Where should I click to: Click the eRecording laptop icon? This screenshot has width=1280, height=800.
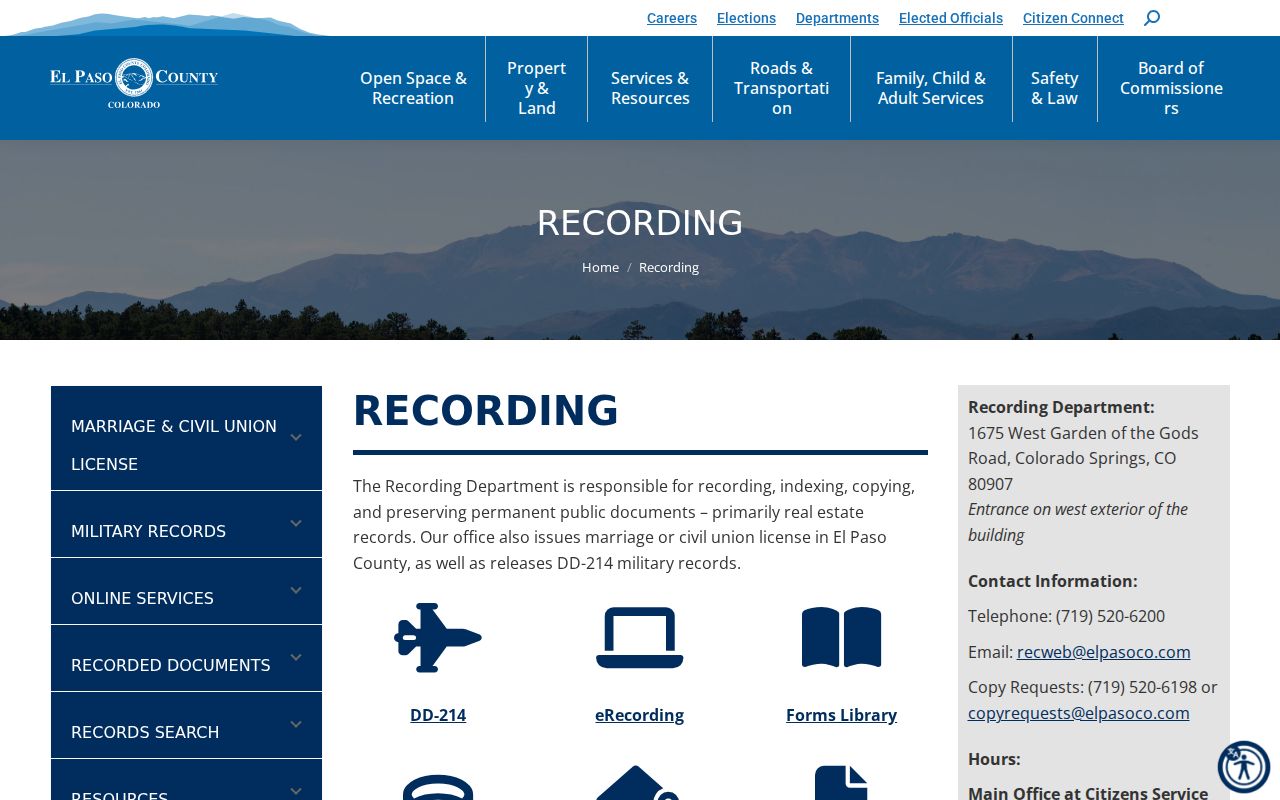(x=640, y=637)
